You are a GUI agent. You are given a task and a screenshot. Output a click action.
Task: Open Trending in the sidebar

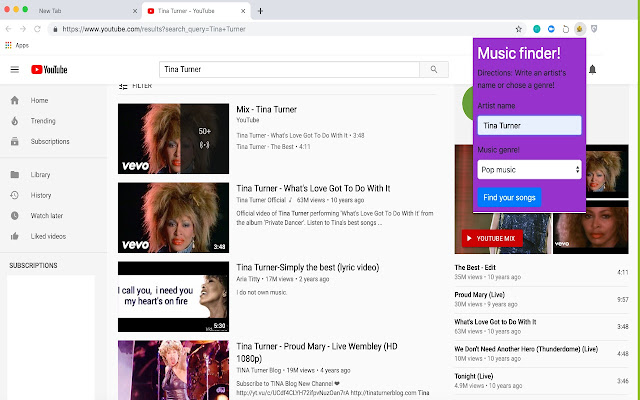[x=43, y=121]
